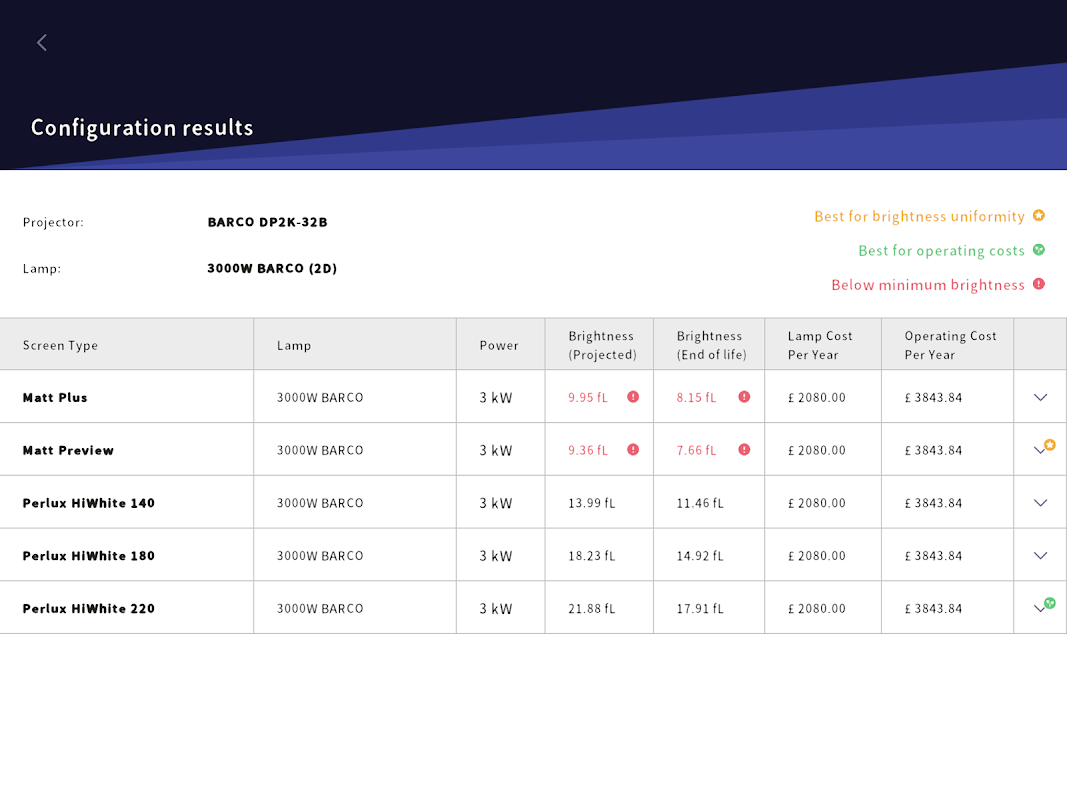Click 'Best for operating costs' legend text
The width and height of the screenshot is (1067, 800).
pos(941,251)
